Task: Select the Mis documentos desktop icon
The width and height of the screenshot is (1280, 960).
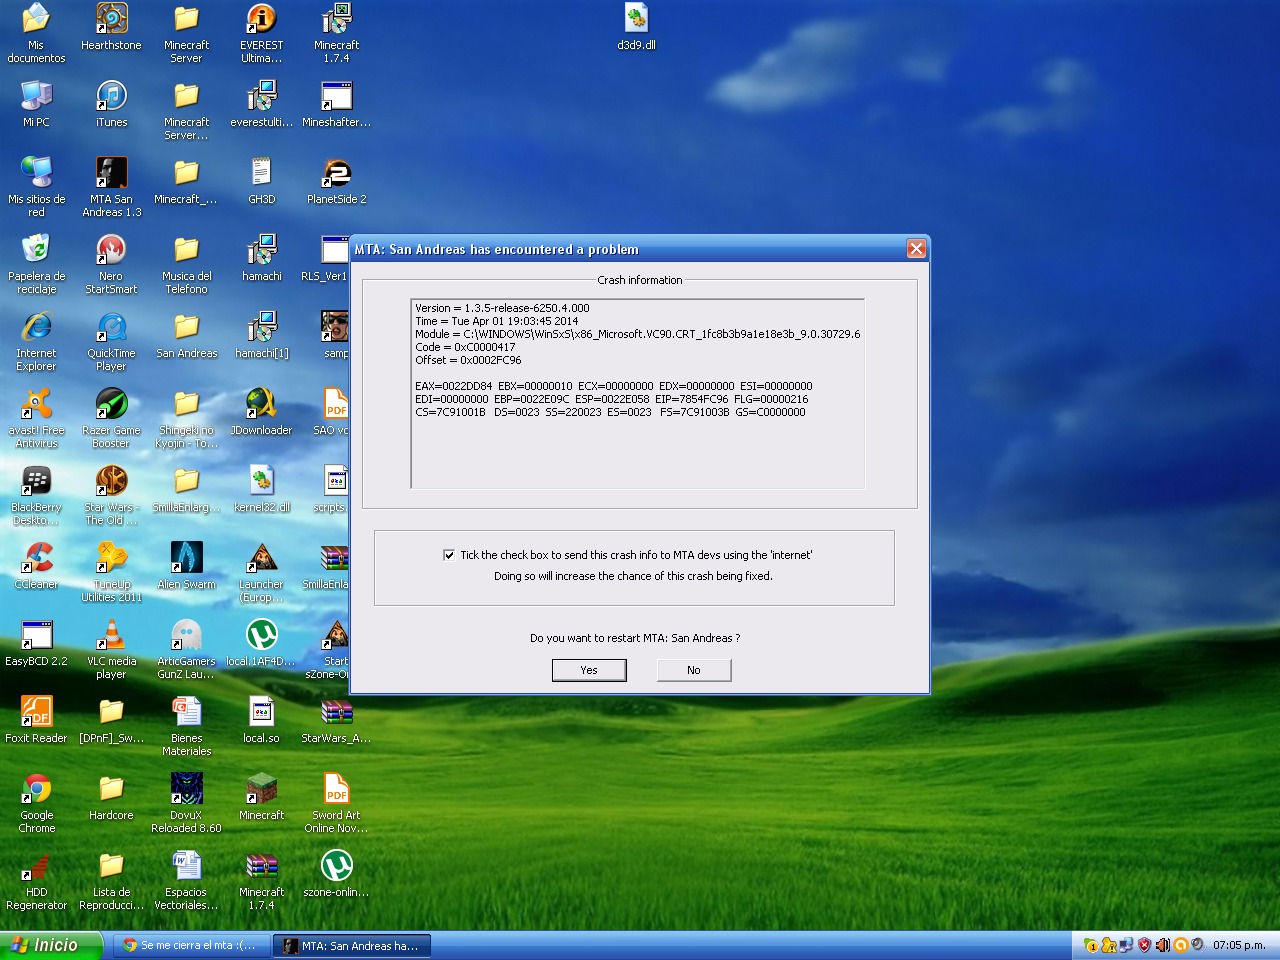Action: pos(36,33)
